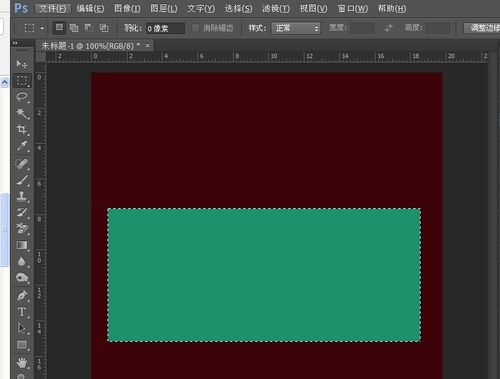This screenshot has height=379, width=500.
Task: Select the Path Selection tool
Action: [22, 328]
